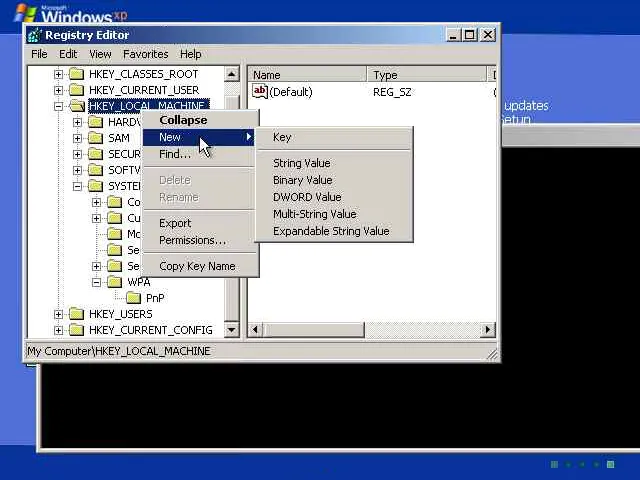Click the HKEY_USERS folder icon
Image resolution: width=640 pixels, height=480 pixels.
pyautogui.click(x=76, y=314)
